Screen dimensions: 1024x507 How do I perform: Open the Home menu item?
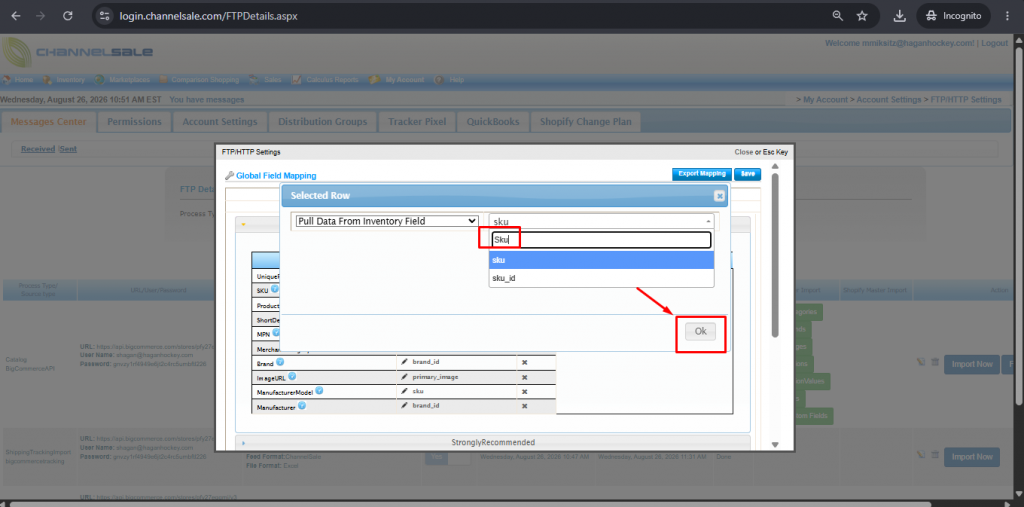[18, 80]
